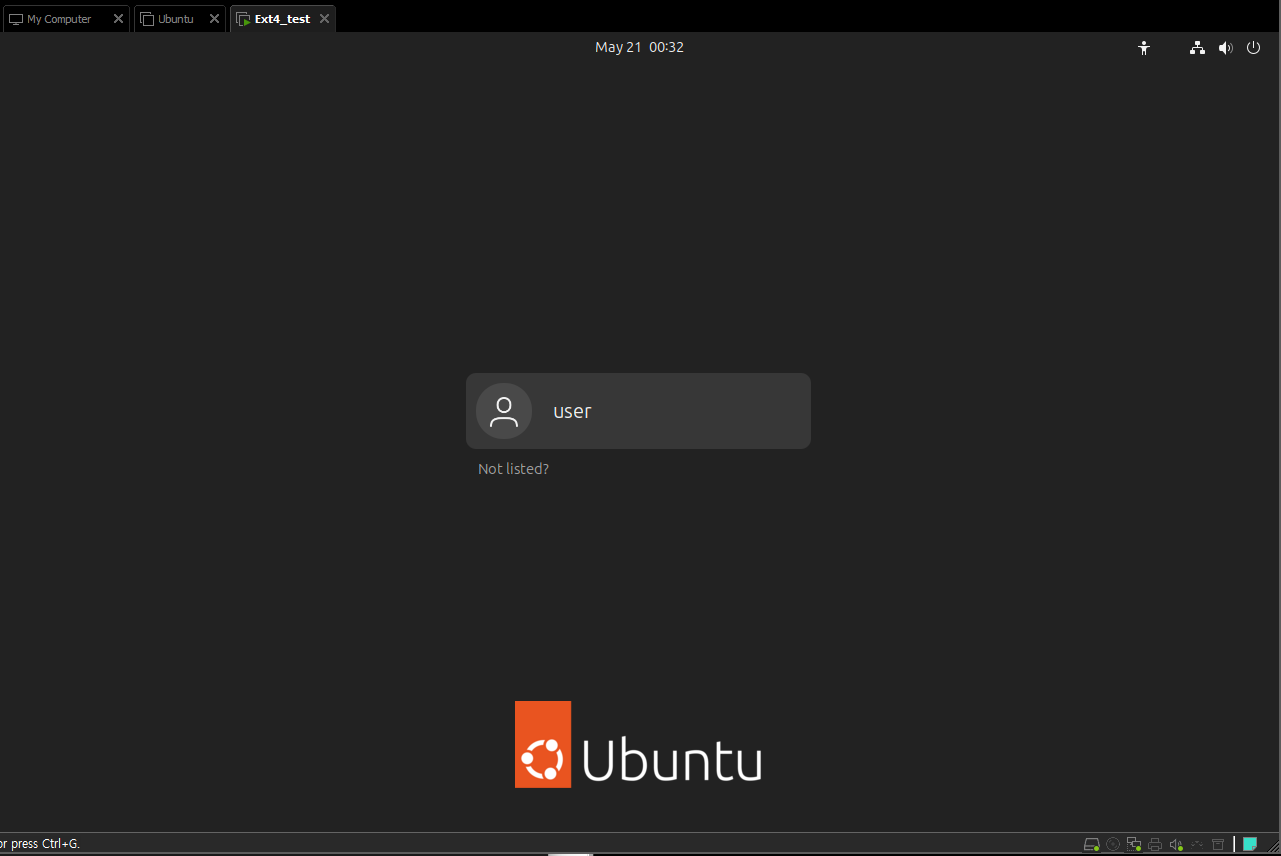Click the user avatar icon
Viewport: 1281px width, 856px height.
click(x=504, y=411)
